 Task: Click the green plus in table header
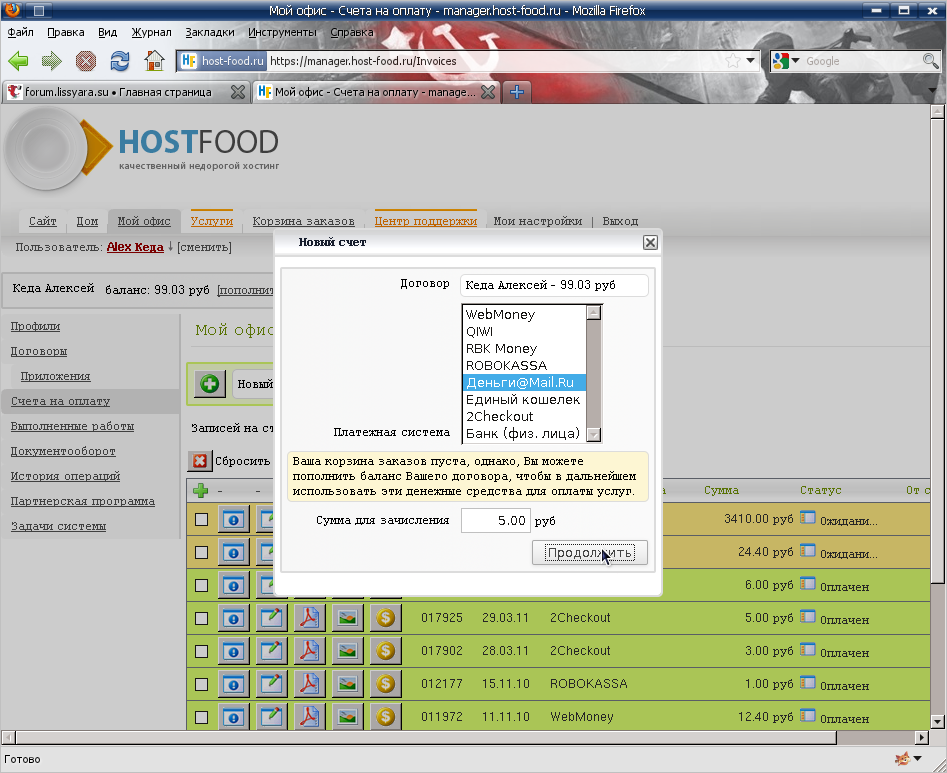201,490
